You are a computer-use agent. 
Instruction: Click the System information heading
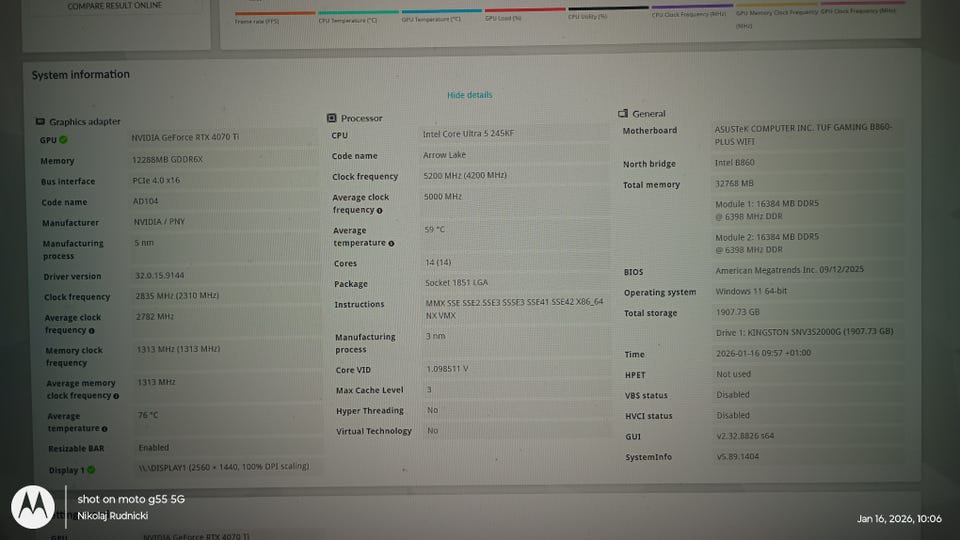tap(81, 75)
